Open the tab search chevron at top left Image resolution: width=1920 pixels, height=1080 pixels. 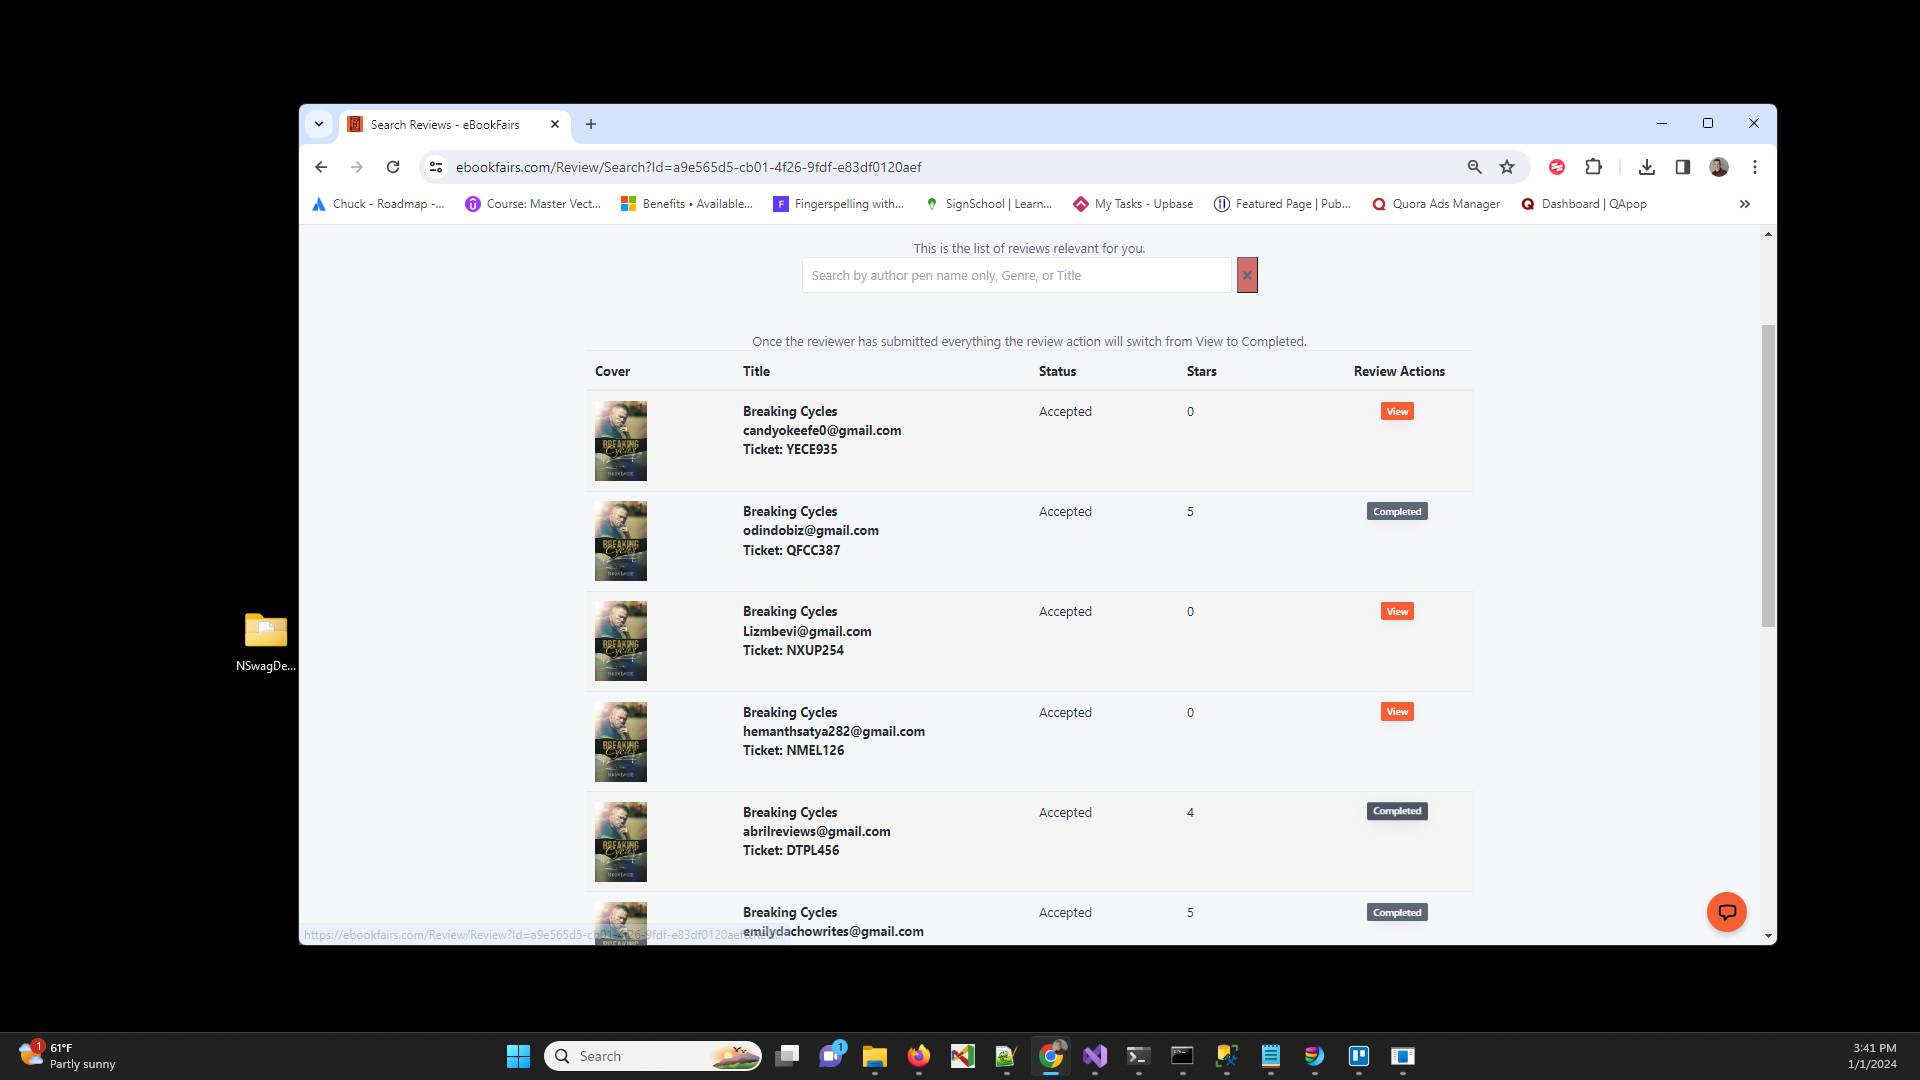[x=318, y=123]
